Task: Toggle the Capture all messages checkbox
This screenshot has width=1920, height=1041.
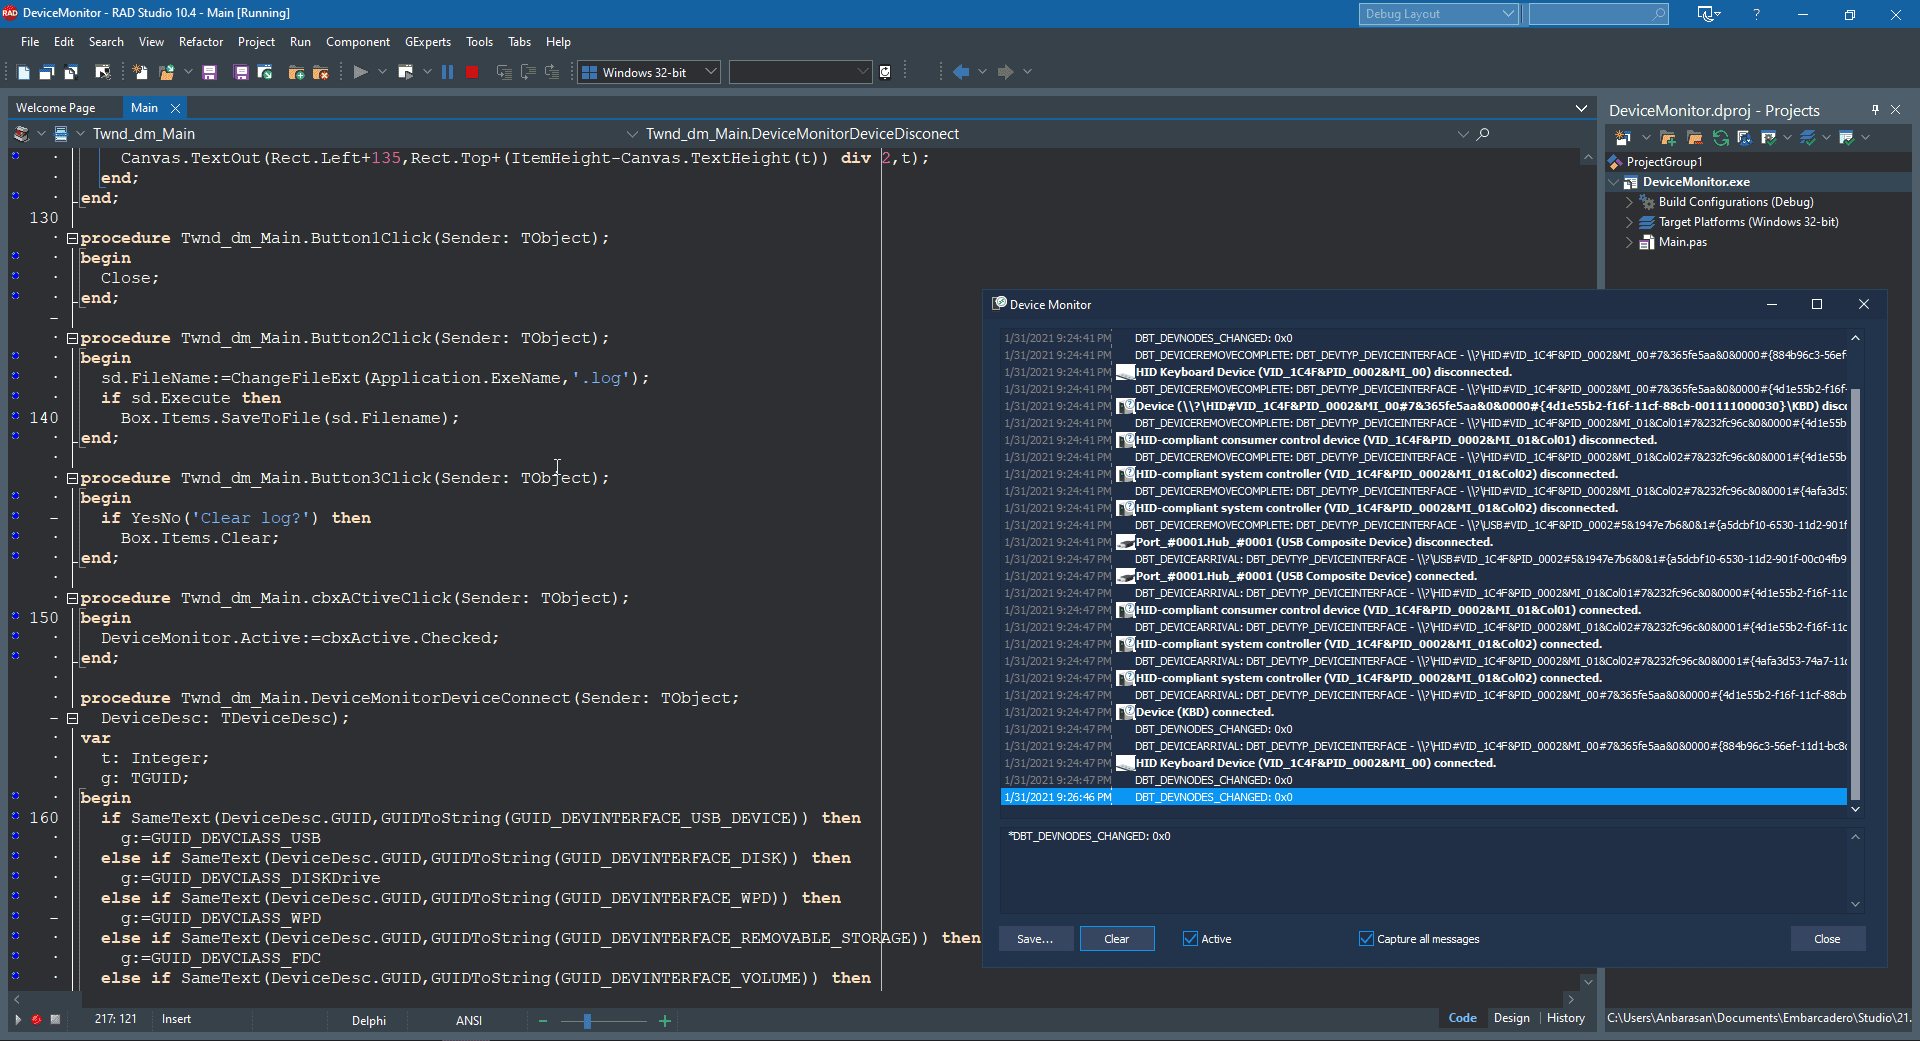Action: tap(1366, 939)
